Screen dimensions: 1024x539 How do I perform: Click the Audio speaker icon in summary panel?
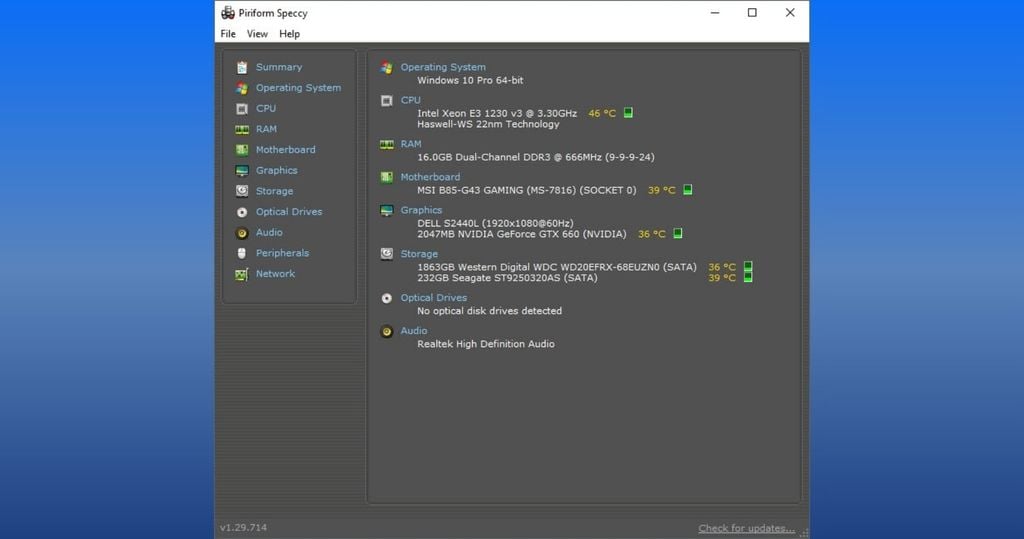pyautogui.click(x=387, y=331)
